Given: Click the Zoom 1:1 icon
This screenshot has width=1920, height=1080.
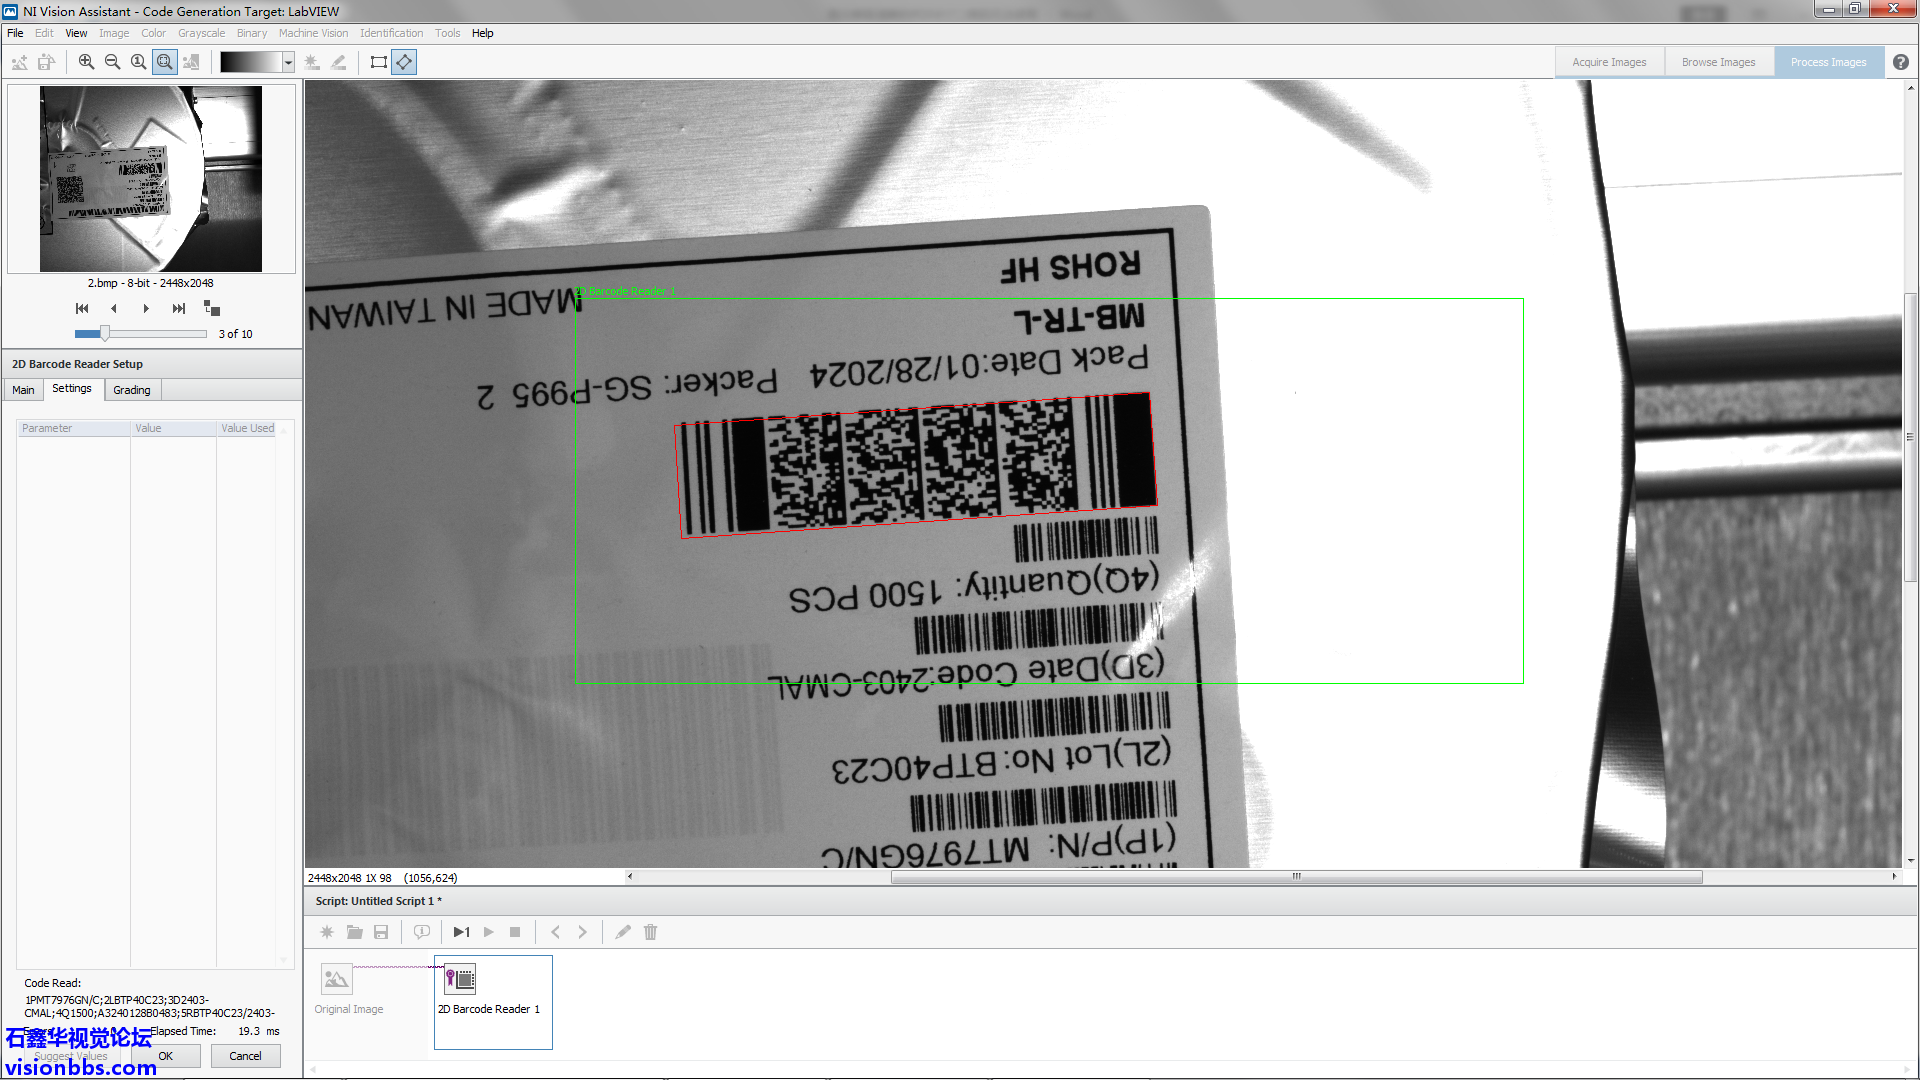Looking at the screenshot, I should (x=138, y=62).
